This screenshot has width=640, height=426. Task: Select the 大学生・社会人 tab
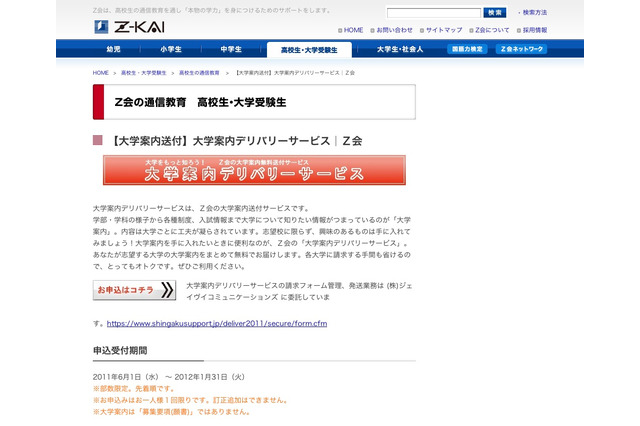[400, 49]
